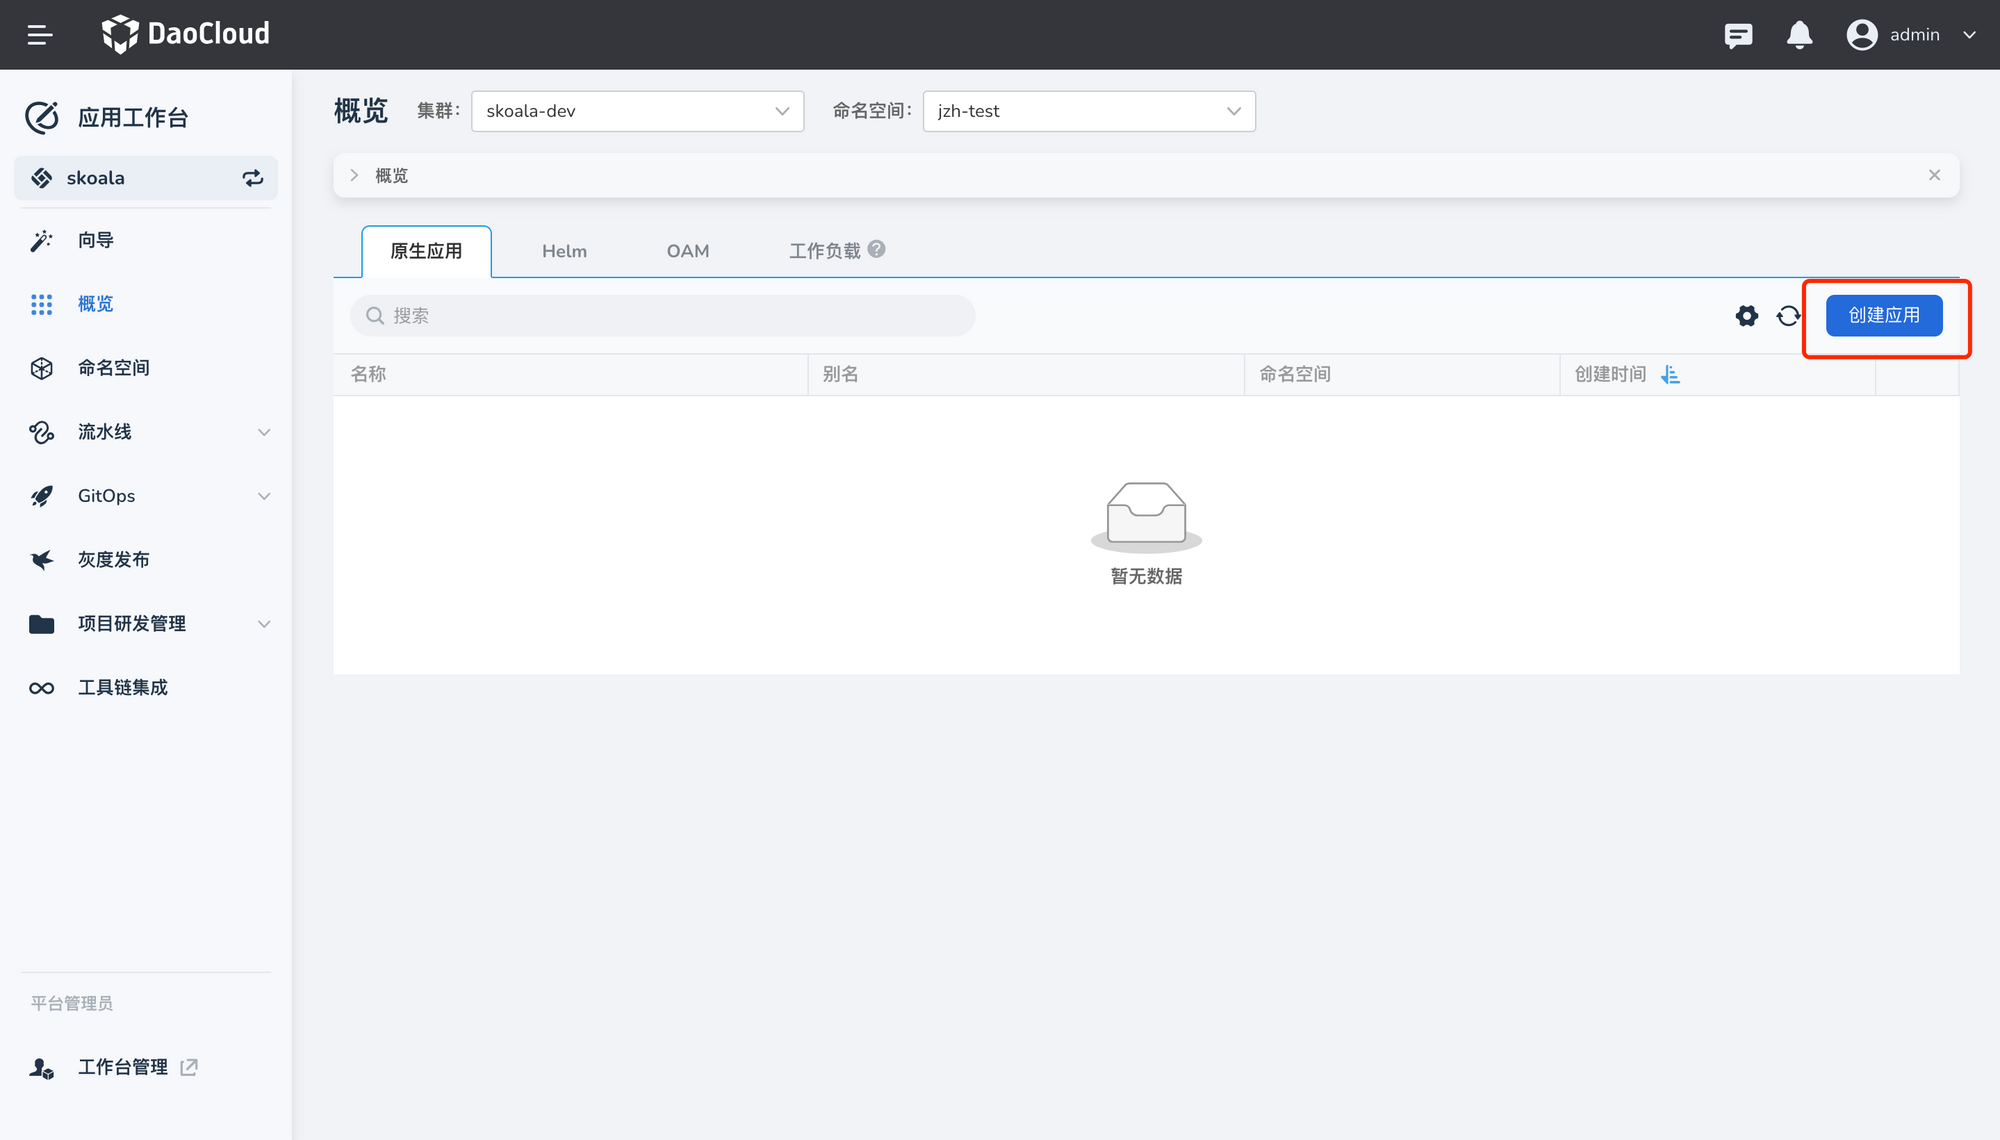Expand the 项目研发管理 submenu chevron
The height and width of the screenshot is (1140, 2000).
click(x=264, y=624)
